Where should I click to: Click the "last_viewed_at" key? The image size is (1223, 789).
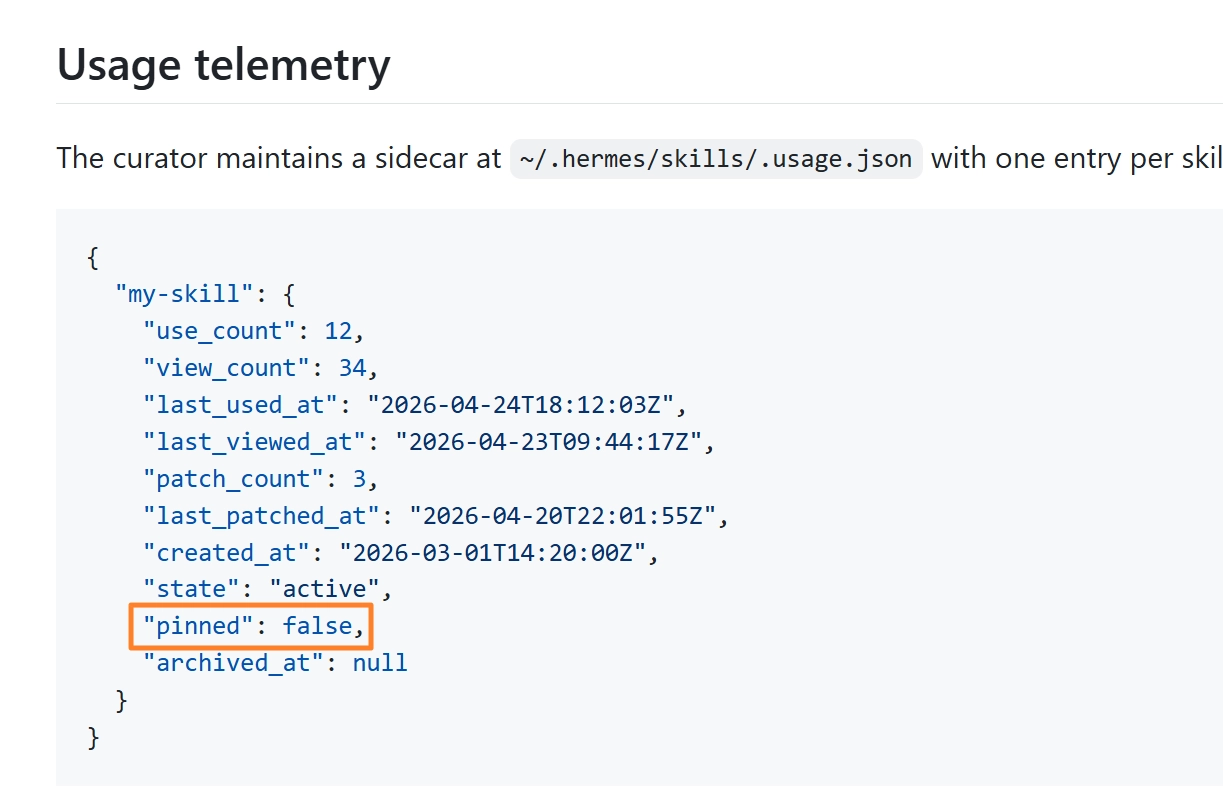[x=255, y=442]
